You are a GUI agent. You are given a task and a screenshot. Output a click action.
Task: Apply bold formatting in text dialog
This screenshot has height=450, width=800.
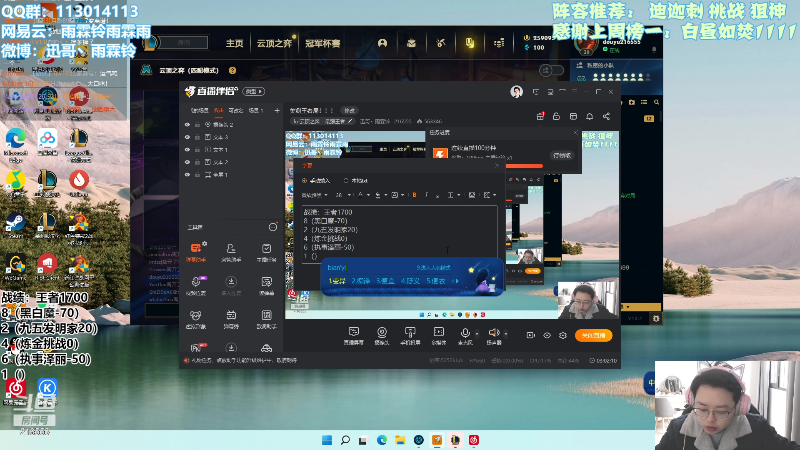(x=414, y=195)
